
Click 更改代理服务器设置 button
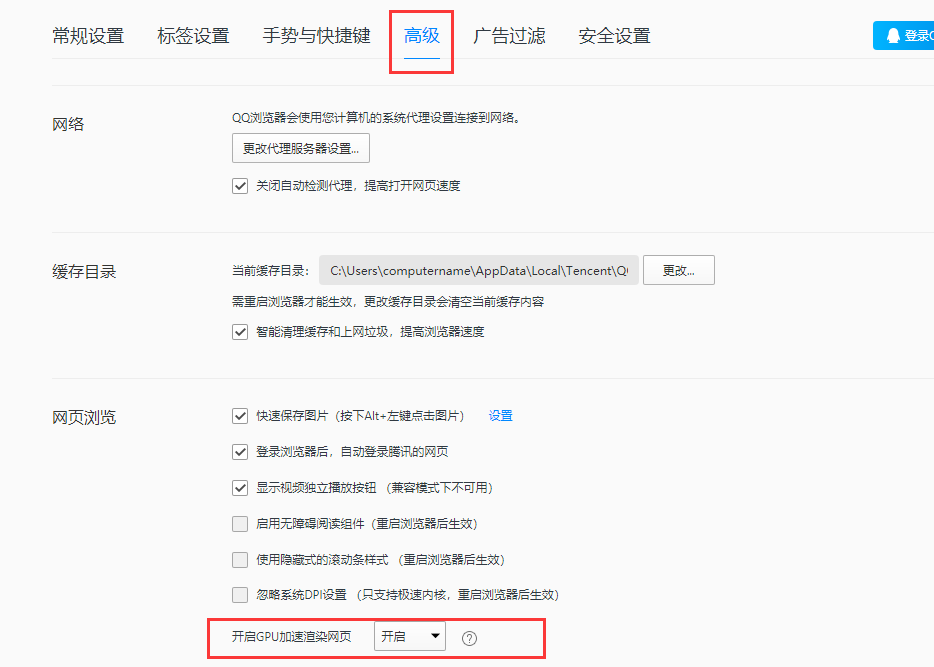(x=301, y=149)
